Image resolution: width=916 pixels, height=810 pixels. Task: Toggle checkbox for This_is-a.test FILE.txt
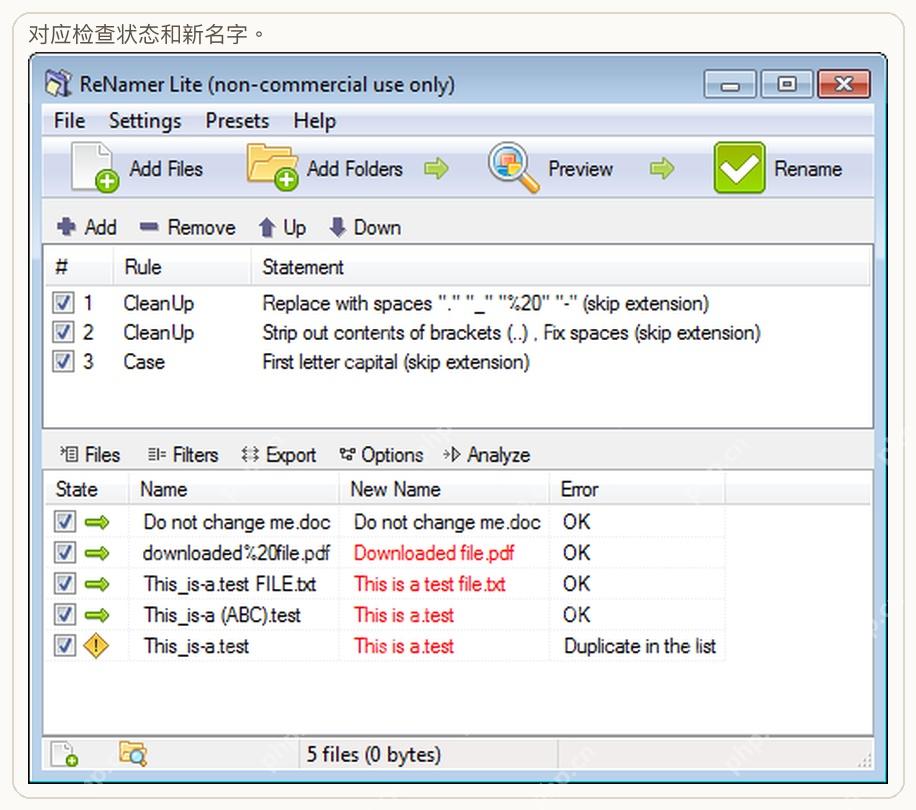64,583
